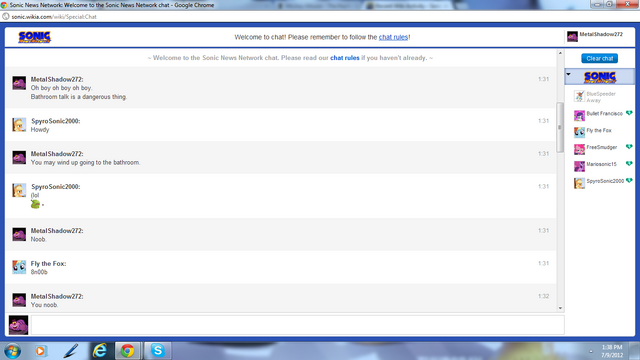Collapse the user list expander arrow

point(569,74)
